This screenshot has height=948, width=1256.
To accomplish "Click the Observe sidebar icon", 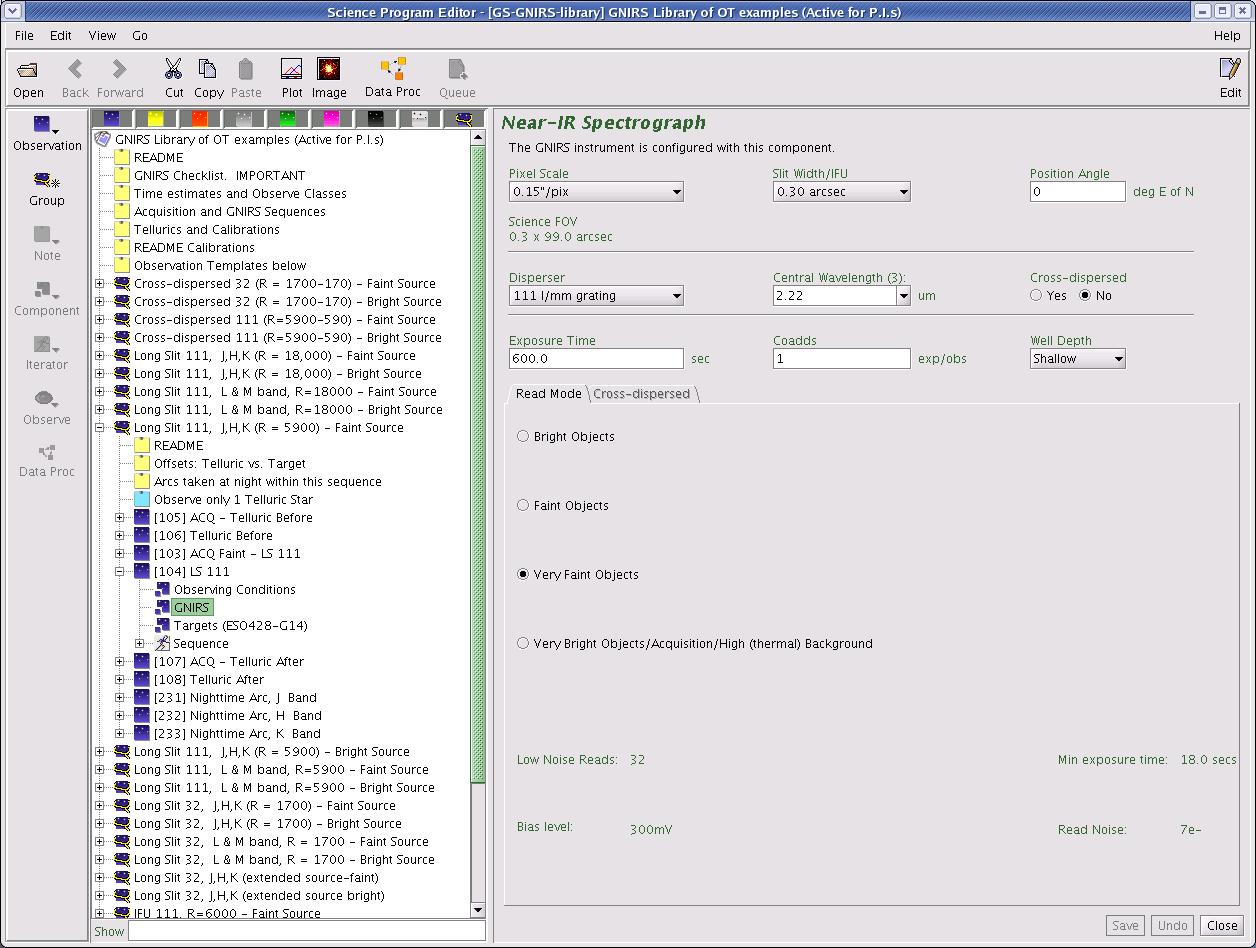I will pyautogui.click(x=46, y=400).
